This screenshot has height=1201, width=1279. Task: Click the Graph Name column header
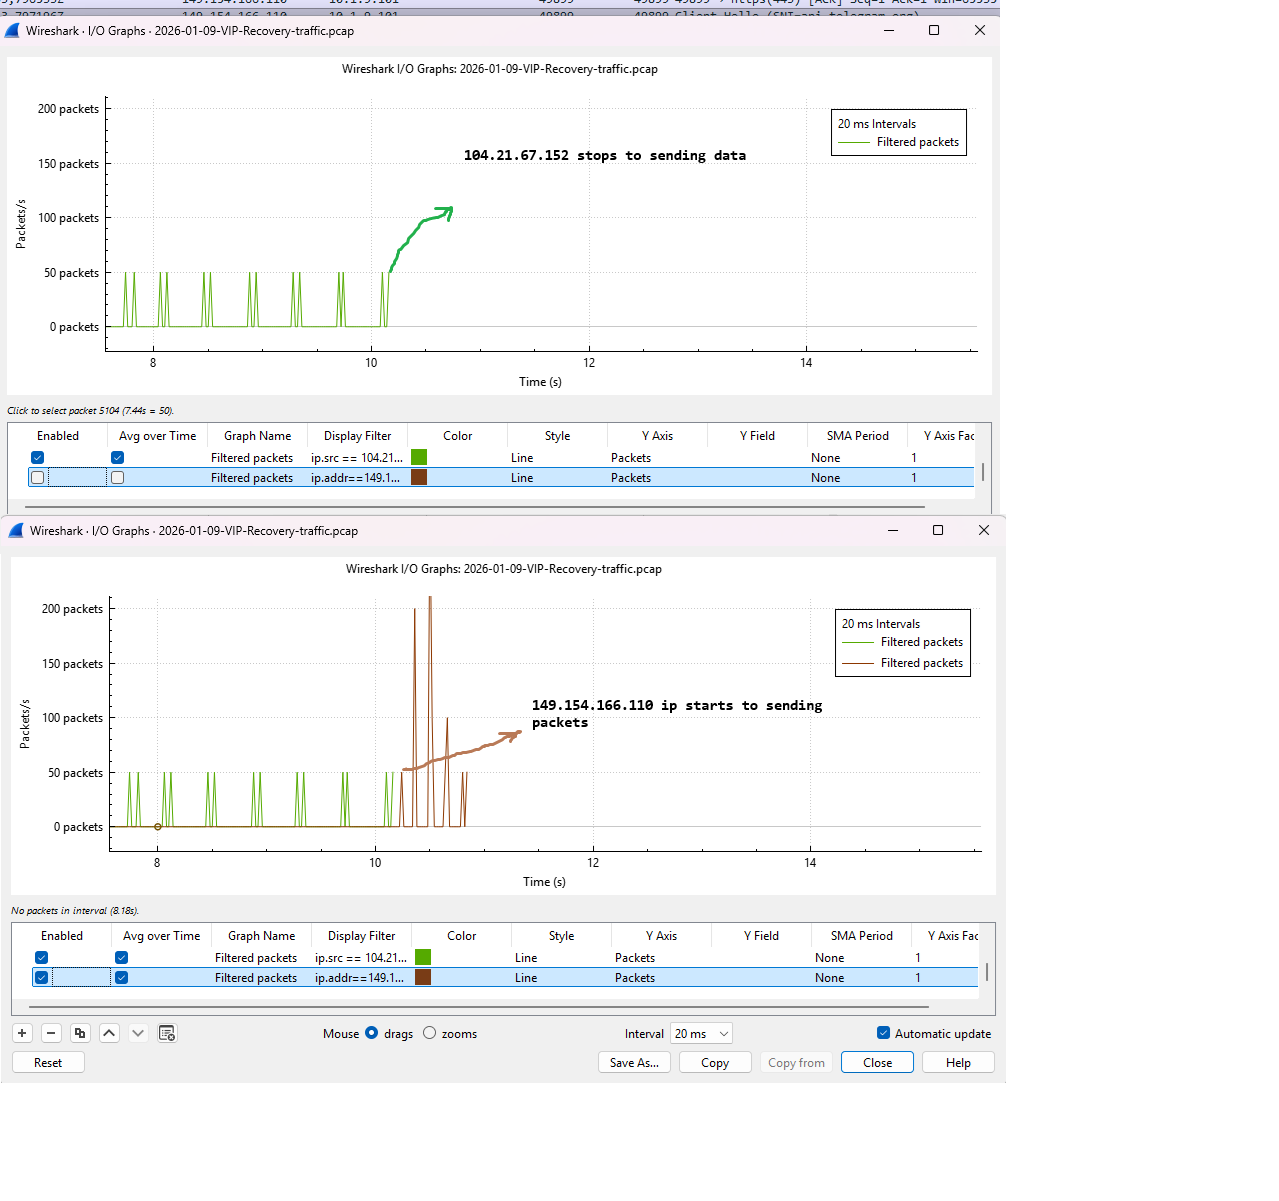coord(260,935)
